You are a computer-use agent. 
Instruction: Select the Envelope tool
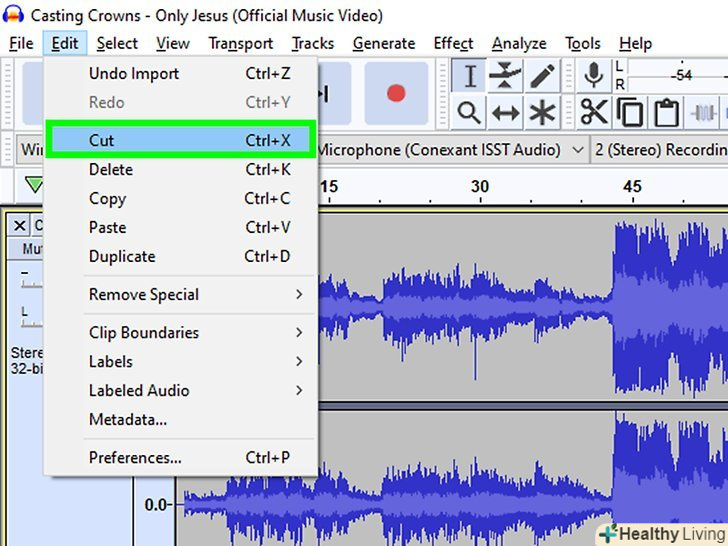pos(506,76)
